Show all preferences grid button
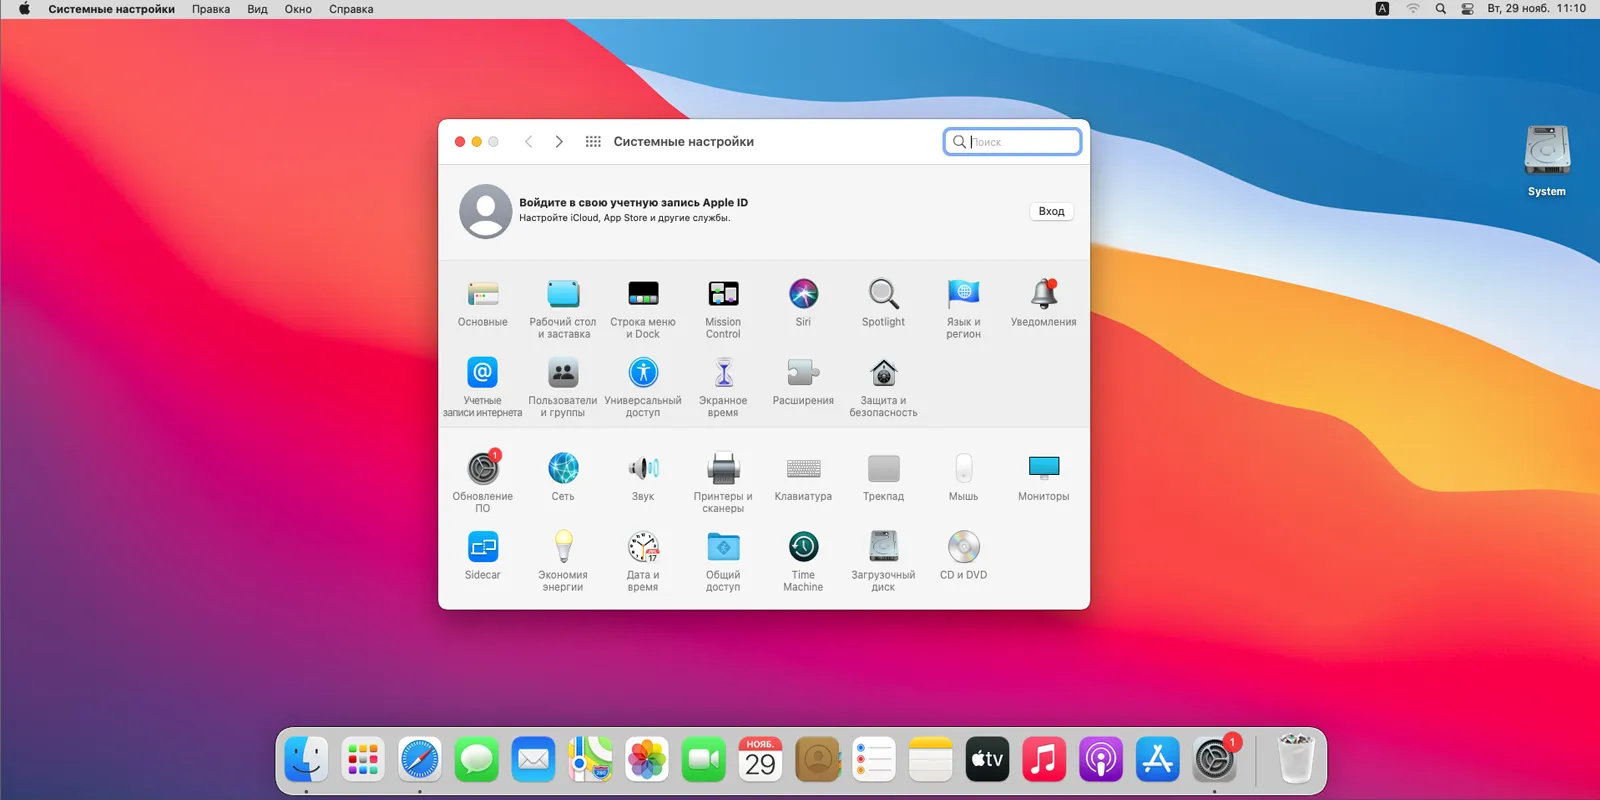The image size is (1600, 800). coord(593,142)
